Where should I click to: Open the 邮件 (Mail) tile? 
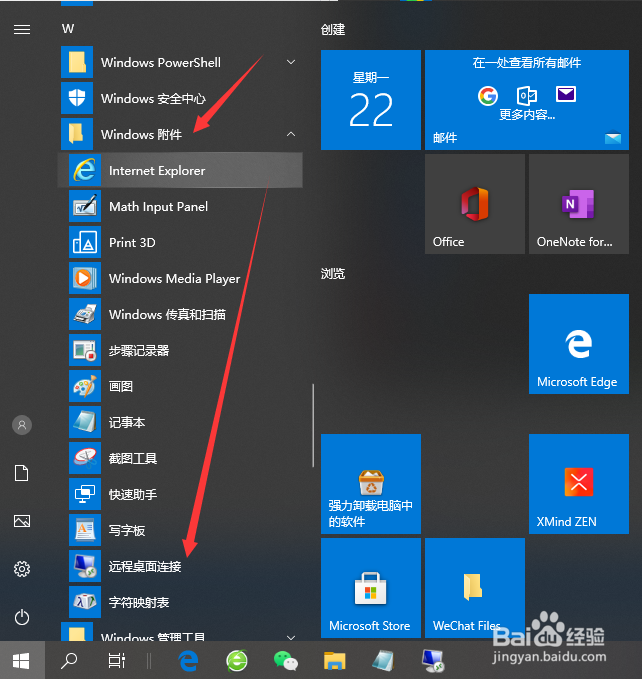pos(527,100)
